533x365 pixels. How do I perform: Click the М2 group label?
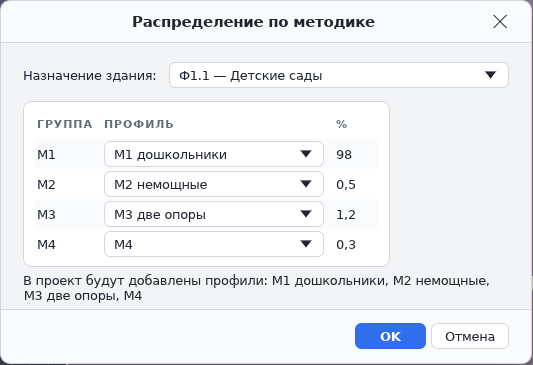[x=46, y=185]
